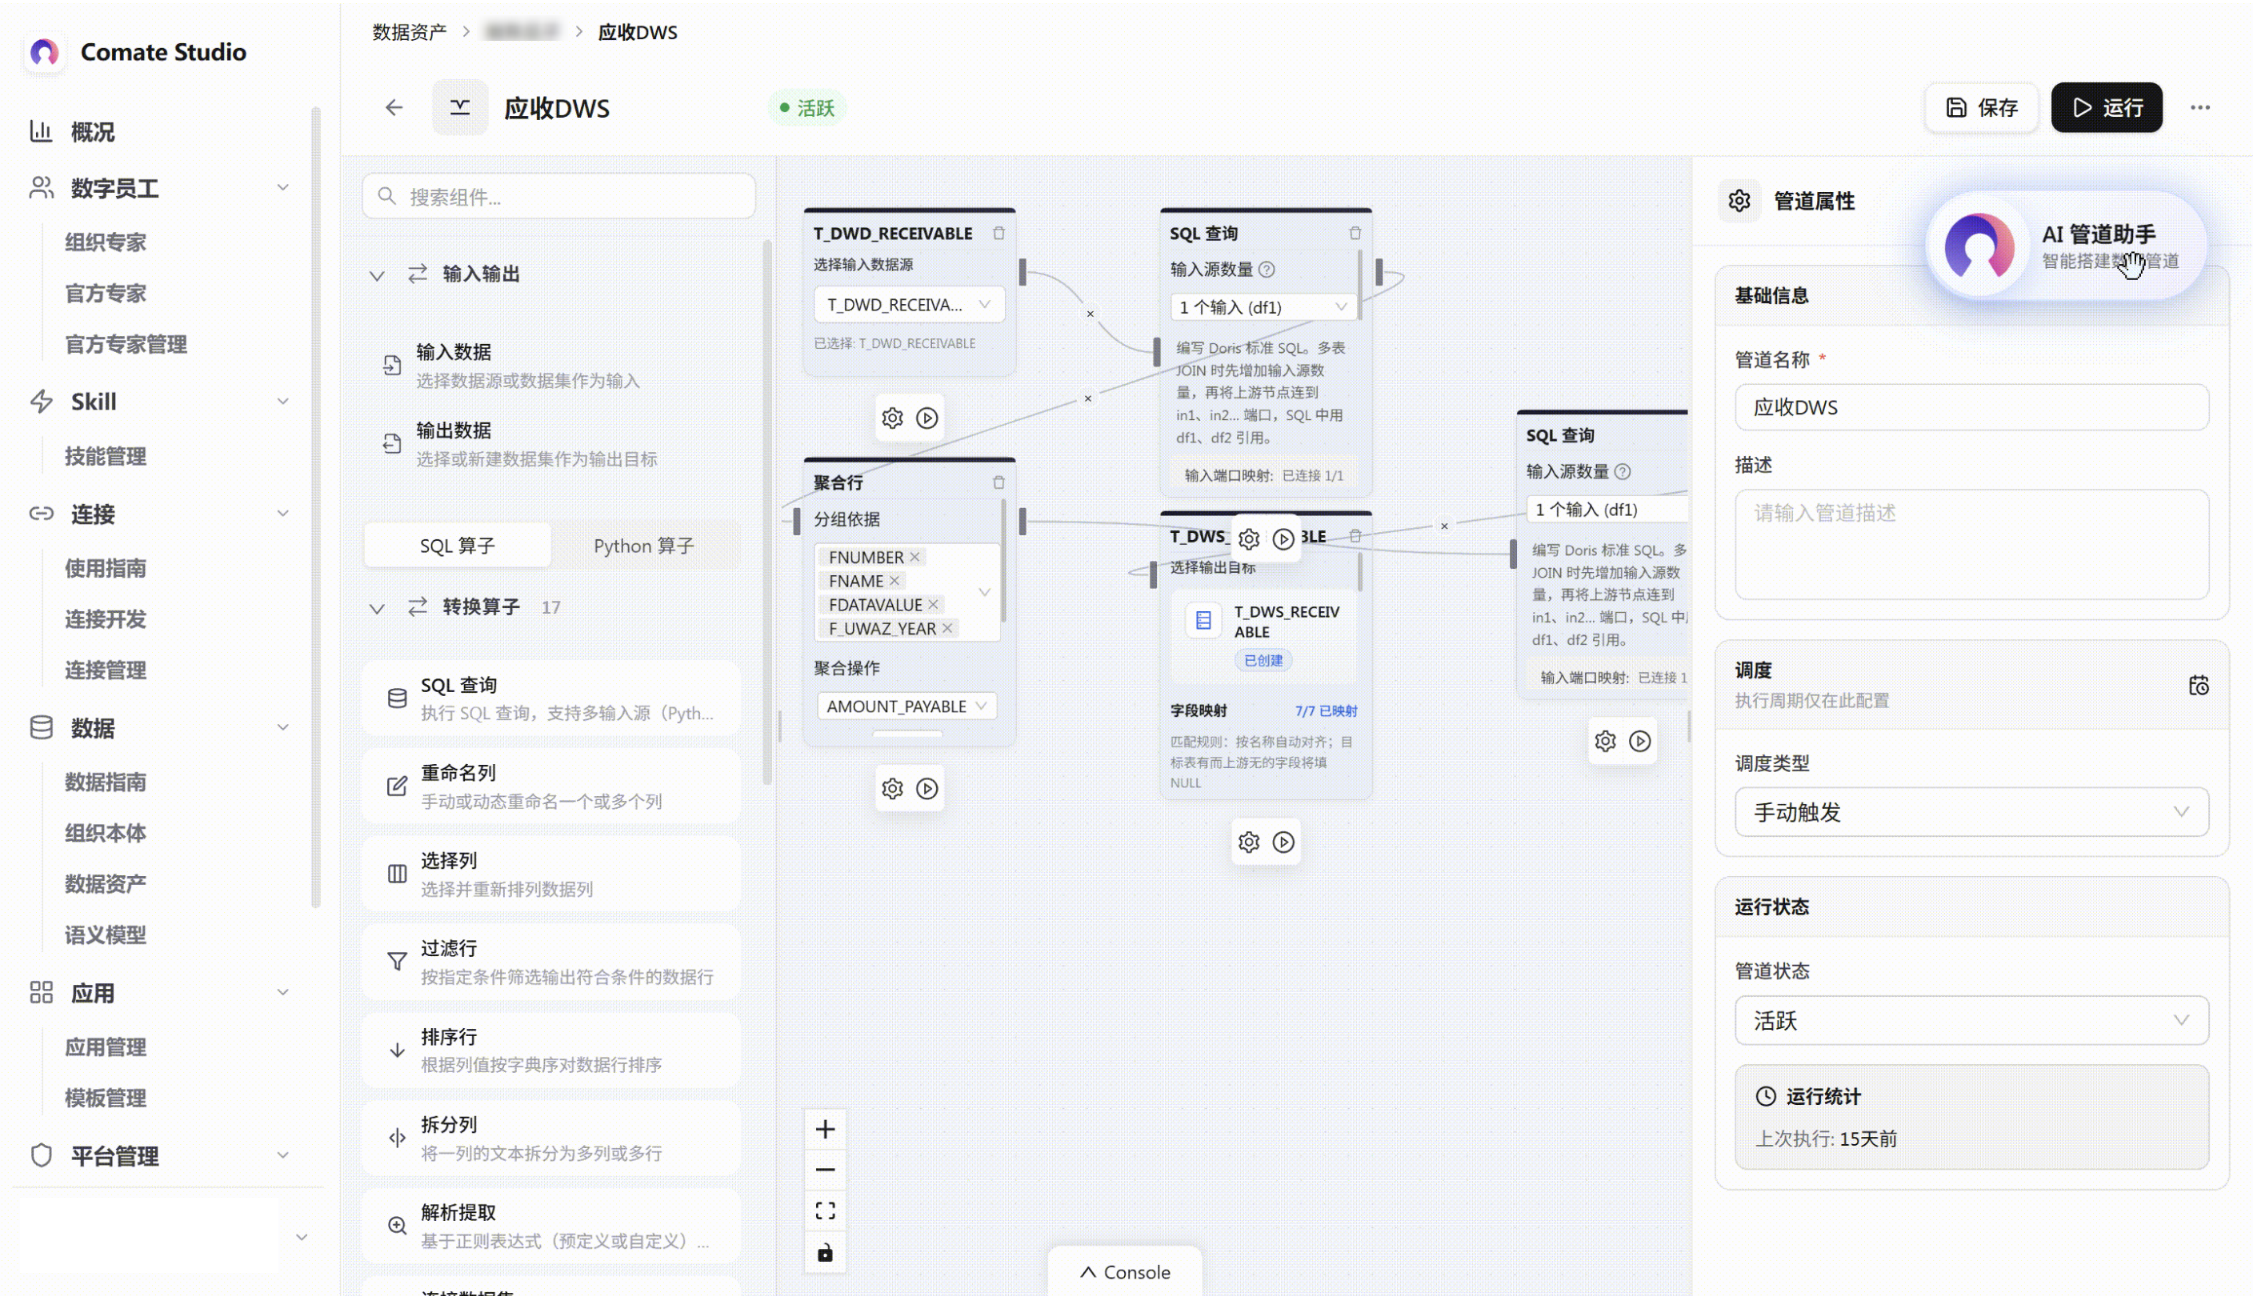
Task: Click the pipeline collapse icon beside the title
Action: point(460,107)
